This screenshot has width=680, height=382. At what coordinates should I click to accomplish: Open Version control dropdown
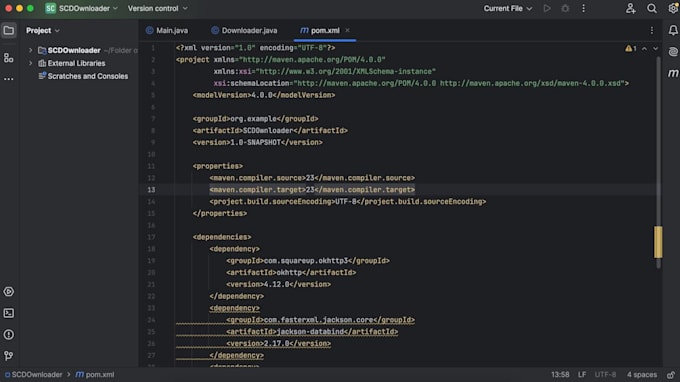point(157,8)
